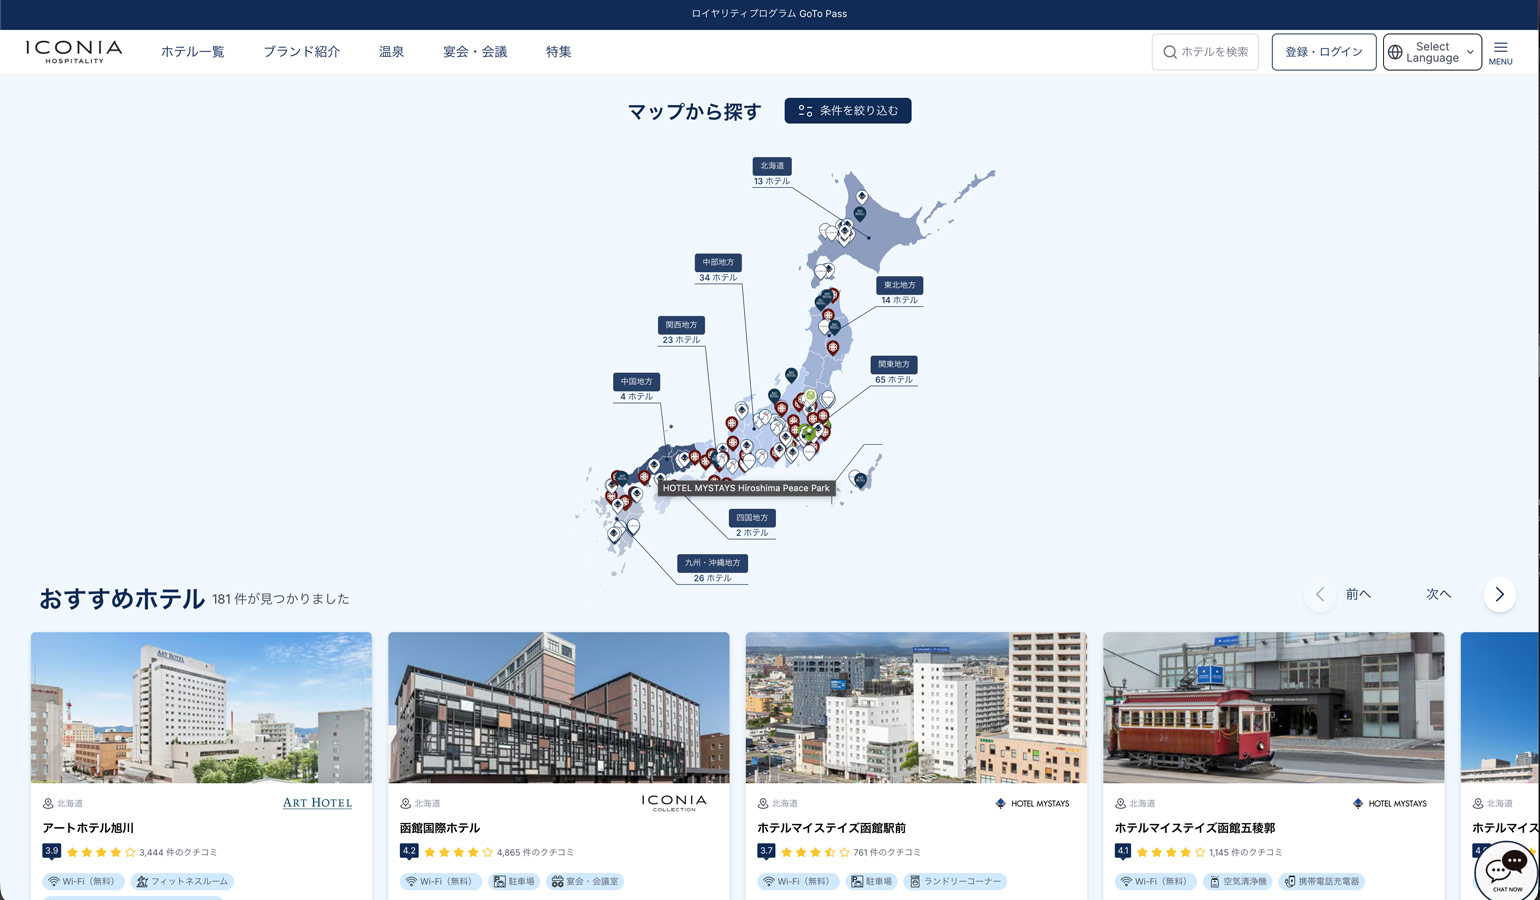1540x900 pixels.
Task: Click the ランドリーコーナー amenity tag
Action: point(955,882)
